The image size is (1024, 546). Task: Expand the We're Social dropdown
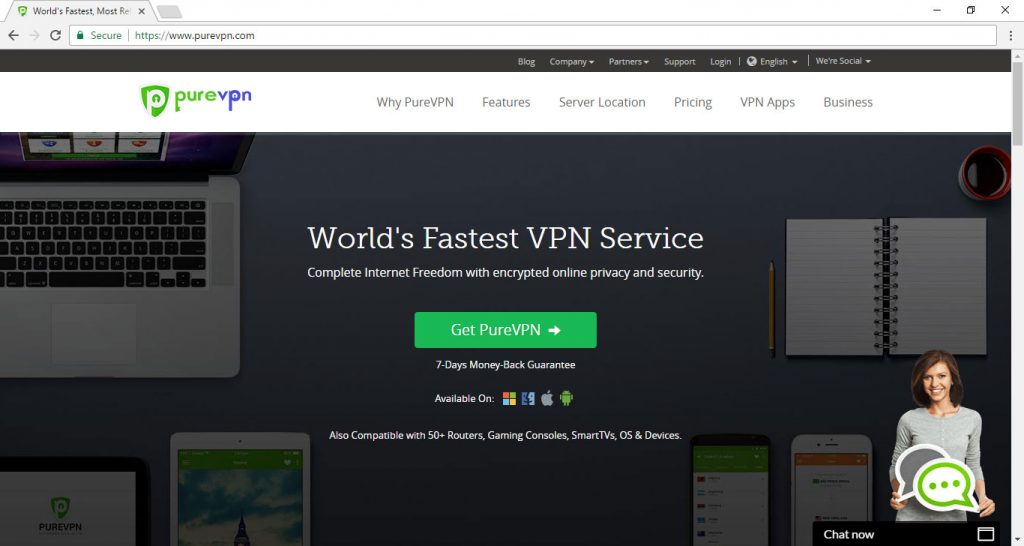tap(843, 61)
